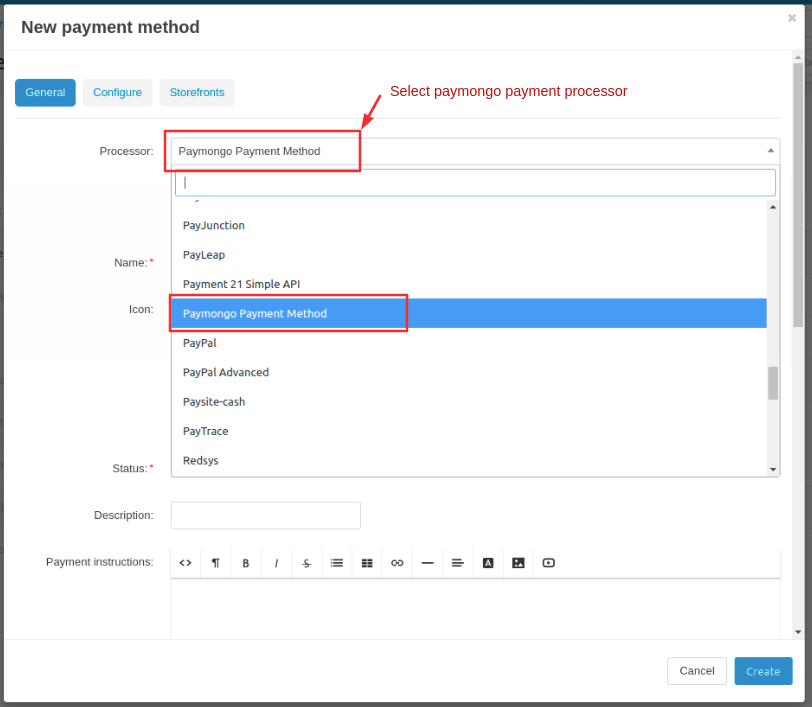
Task: Choose Paymongo Payment Method option
Action: pyautogui.click(x=469, y=313)
